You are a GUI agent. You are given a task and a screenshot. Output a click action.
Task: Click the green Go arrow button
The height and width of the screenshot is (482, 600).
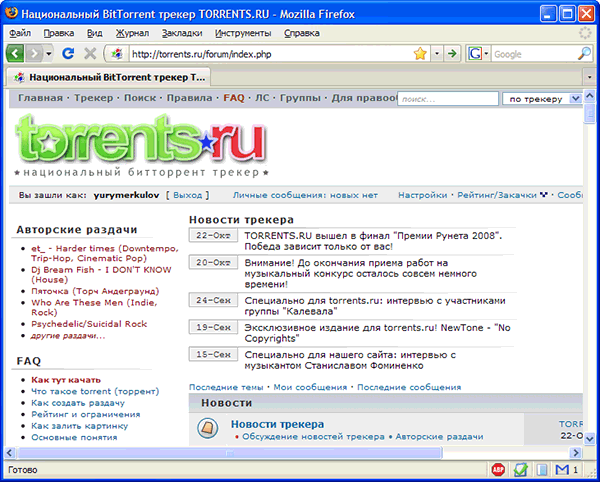(452, 54)
